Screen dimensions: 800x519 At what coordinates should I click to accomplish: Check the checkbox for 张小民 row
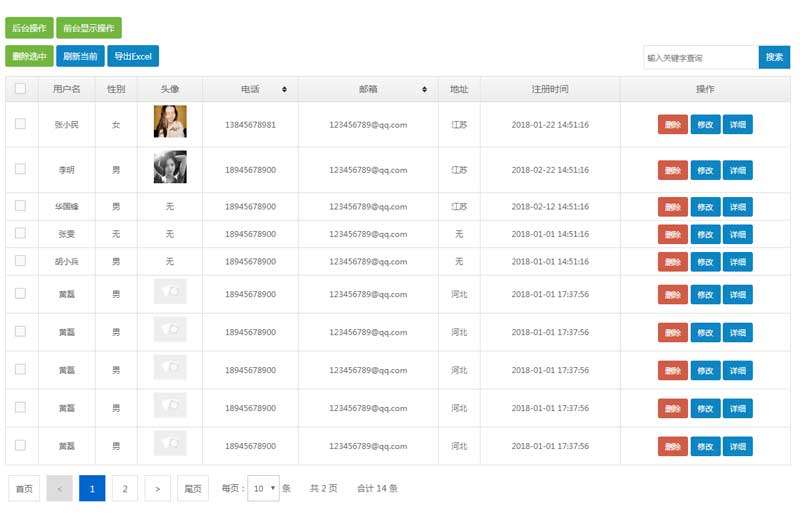coord(20,124)
